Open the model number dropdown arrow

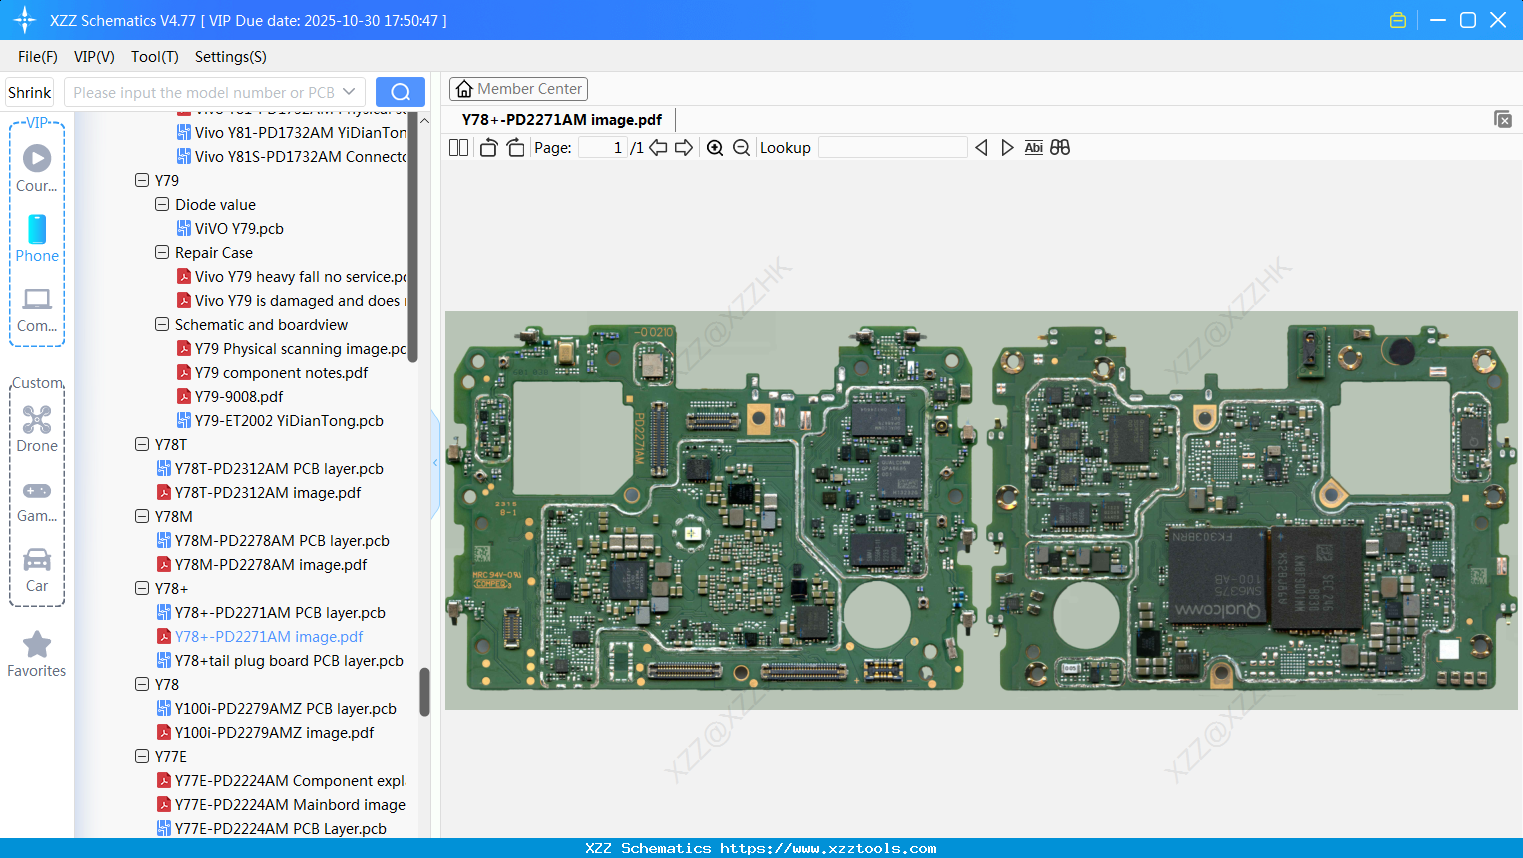coord(349,92)
